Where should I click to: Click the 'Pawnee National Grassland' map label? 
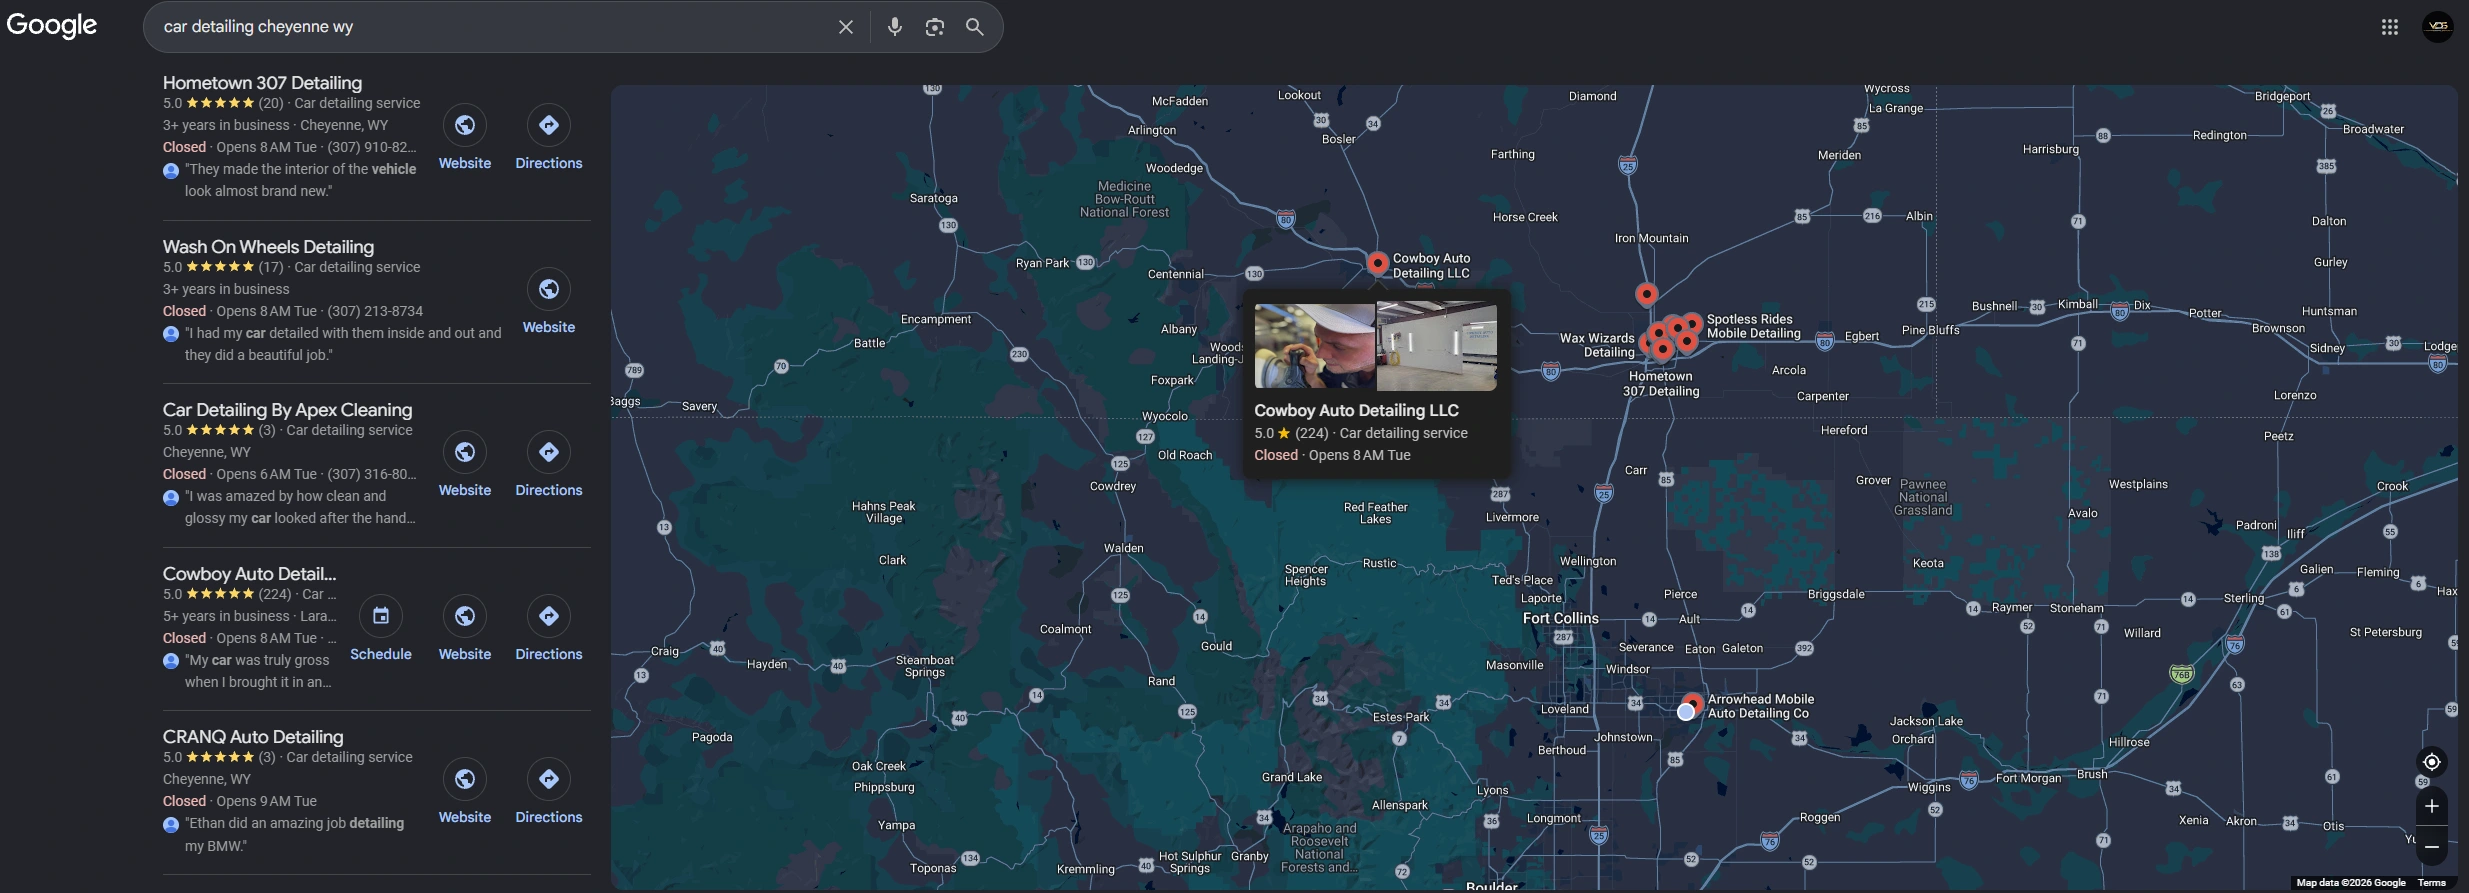1923,497
